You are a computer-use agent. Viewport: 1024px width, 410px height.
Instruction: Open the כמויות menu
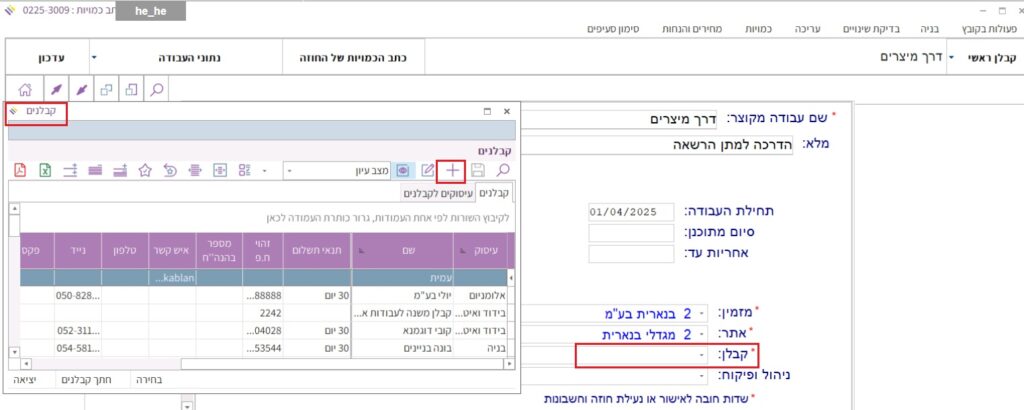coord(759,29)
